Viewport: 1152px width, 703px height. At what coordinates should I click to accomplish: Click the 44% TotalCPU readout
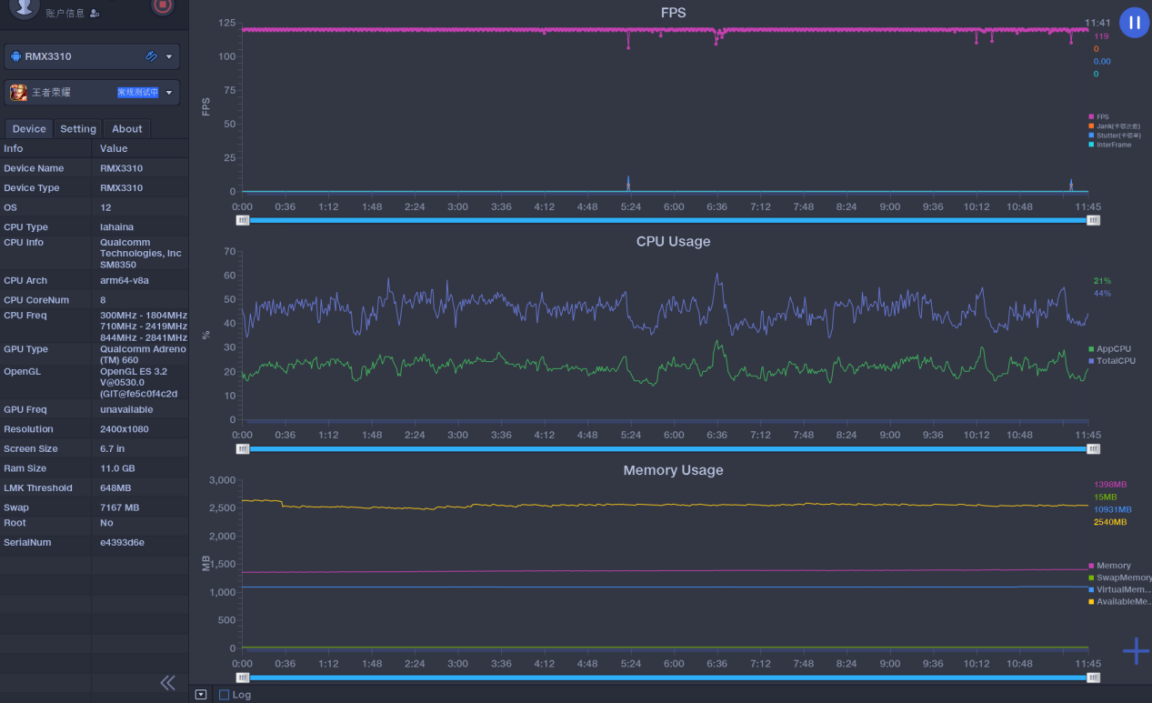tap(1102, 294)
